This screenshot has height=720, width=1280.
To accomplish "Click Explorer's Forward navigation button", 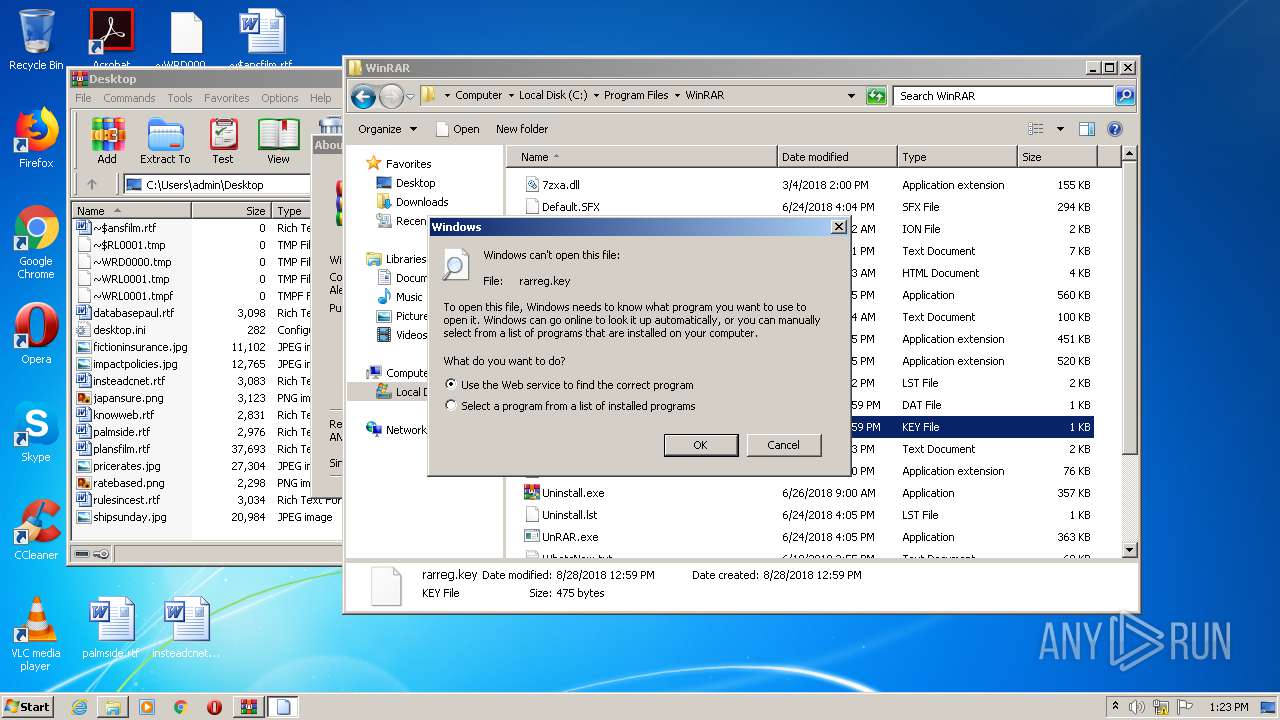I will pos(391,96).
